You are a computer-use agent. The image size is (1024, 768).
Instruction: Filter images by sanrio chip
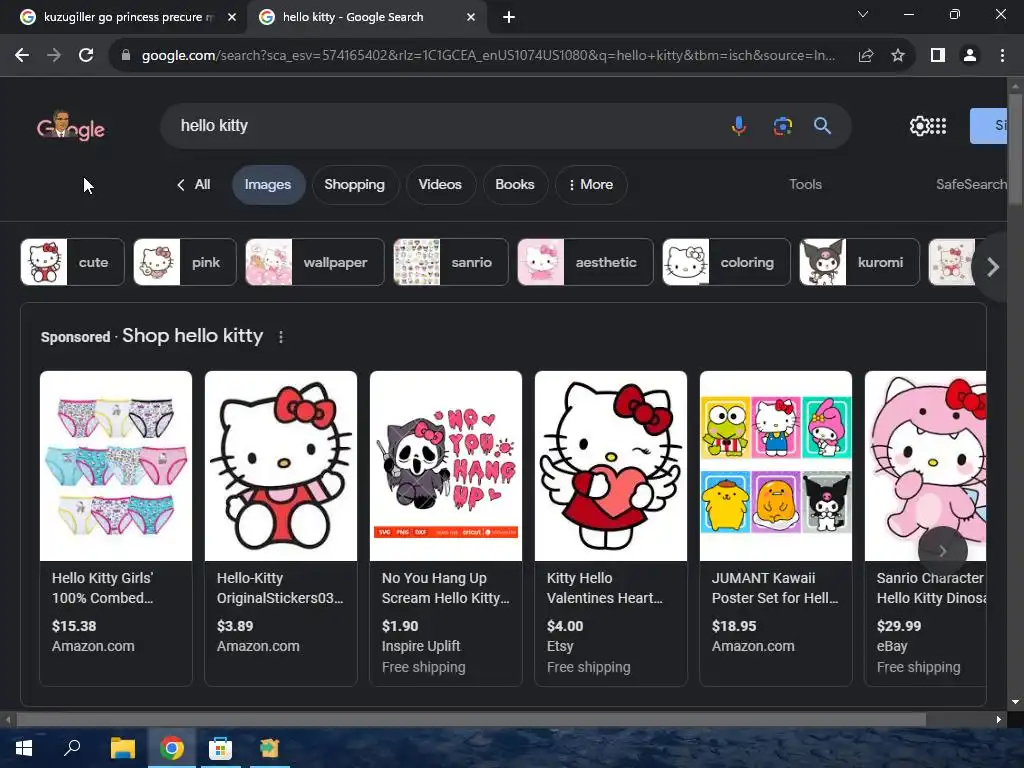451,263
